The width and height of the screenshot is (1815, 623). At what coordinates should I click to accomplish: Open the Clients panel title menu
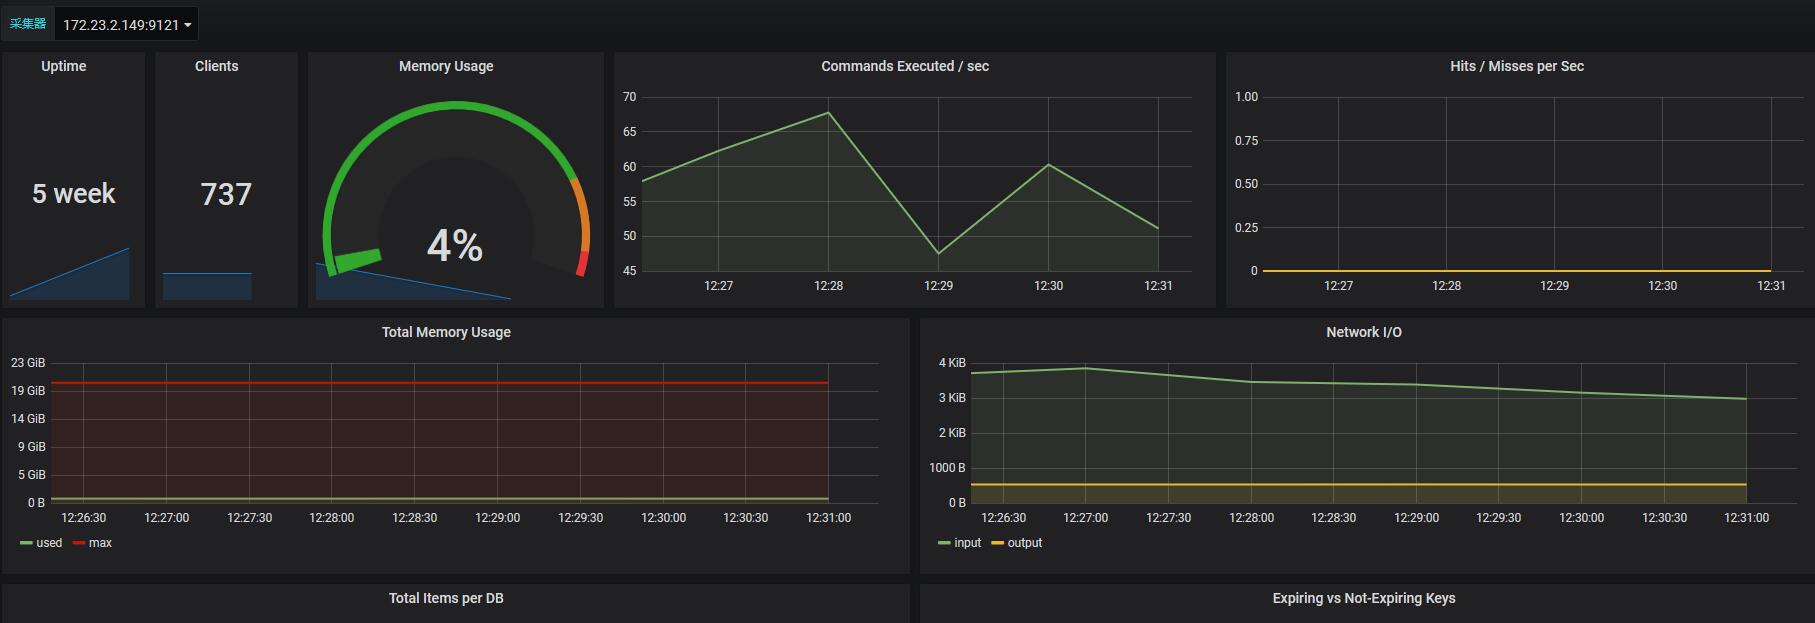click(217, 66)
